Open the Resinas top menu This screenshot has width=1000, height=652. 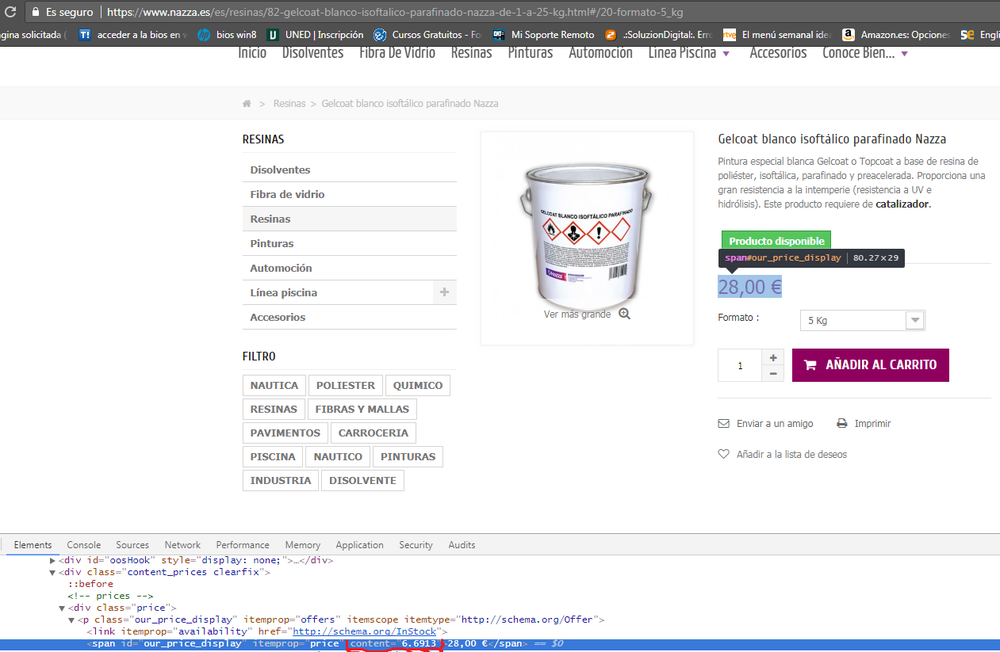pos(471,53)
